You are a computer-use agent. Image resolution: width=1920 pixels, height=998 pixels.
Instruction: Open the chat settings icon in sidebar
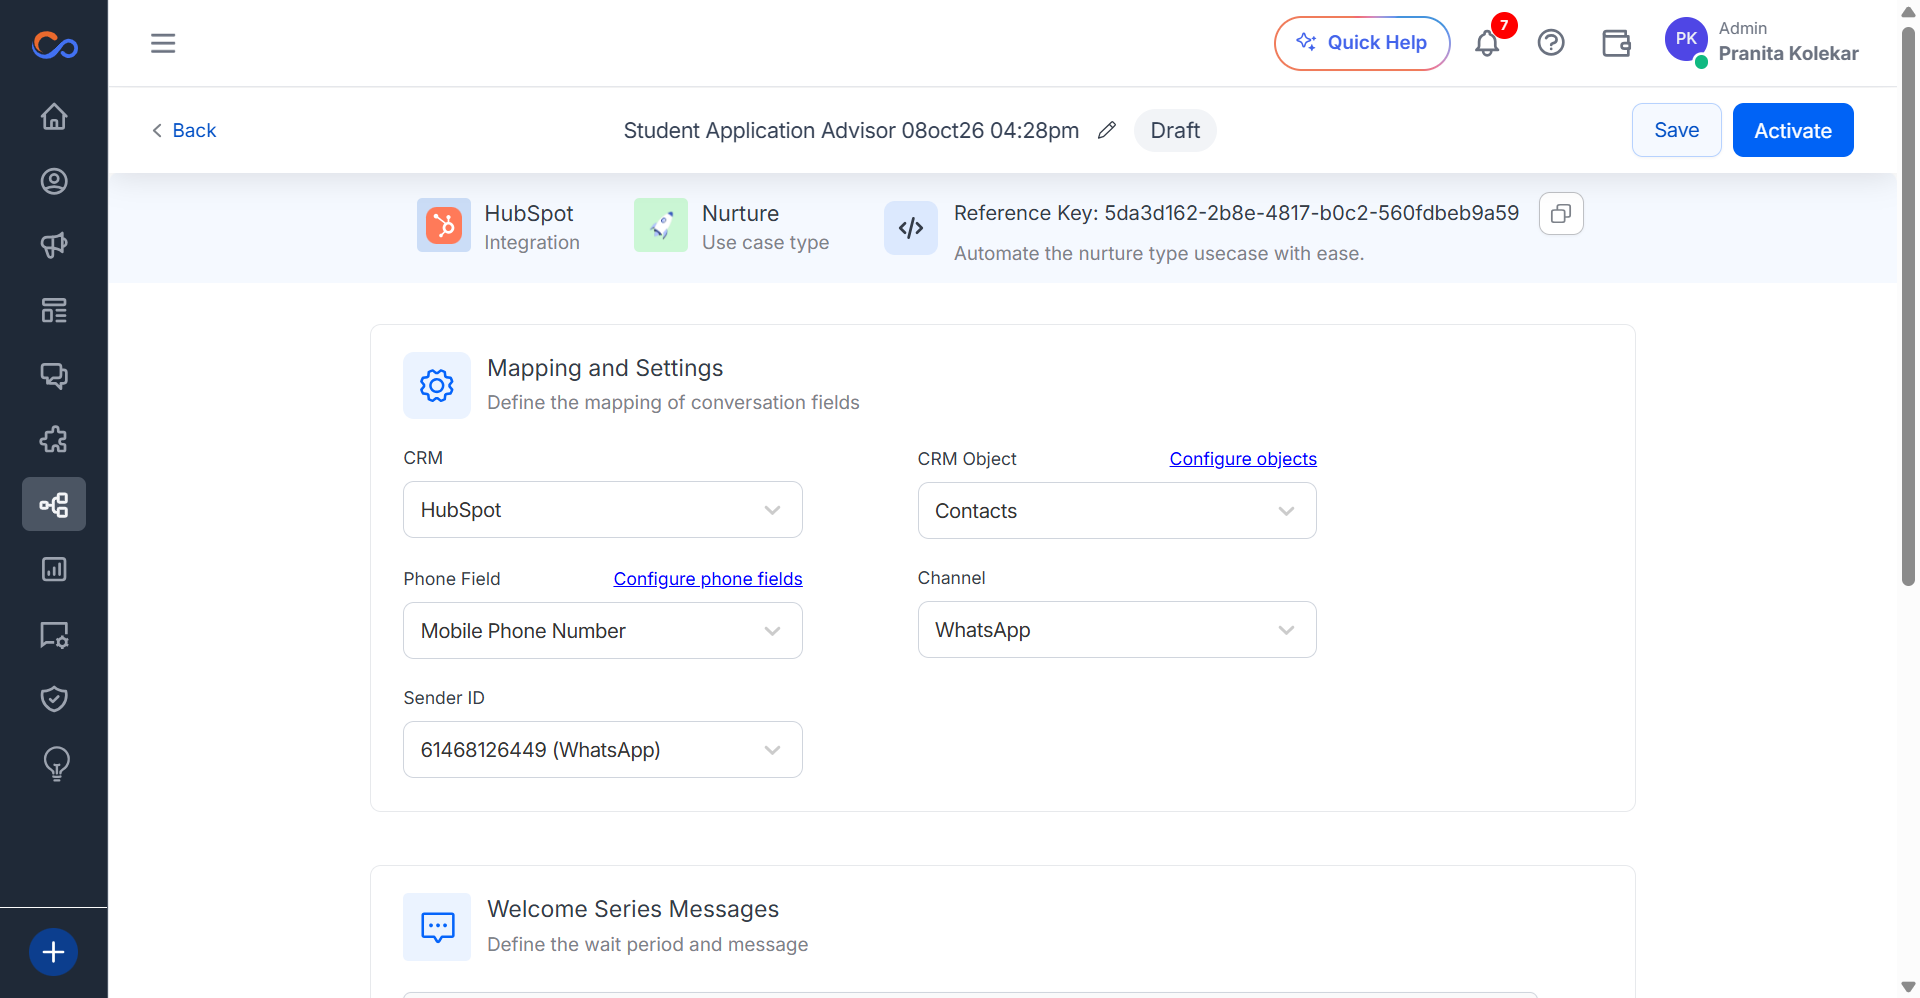54,635
